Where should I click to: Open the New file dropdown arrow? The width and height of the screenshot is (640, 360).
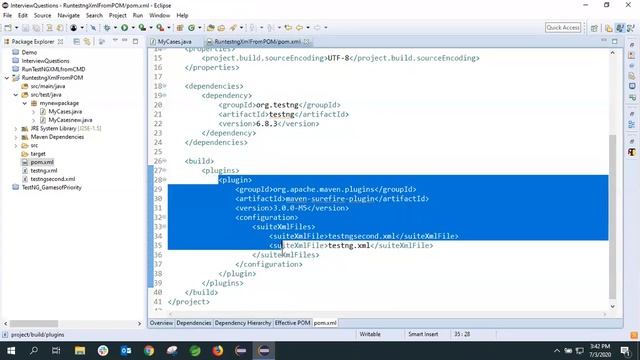pyautogui.click(x=16, y=28)
